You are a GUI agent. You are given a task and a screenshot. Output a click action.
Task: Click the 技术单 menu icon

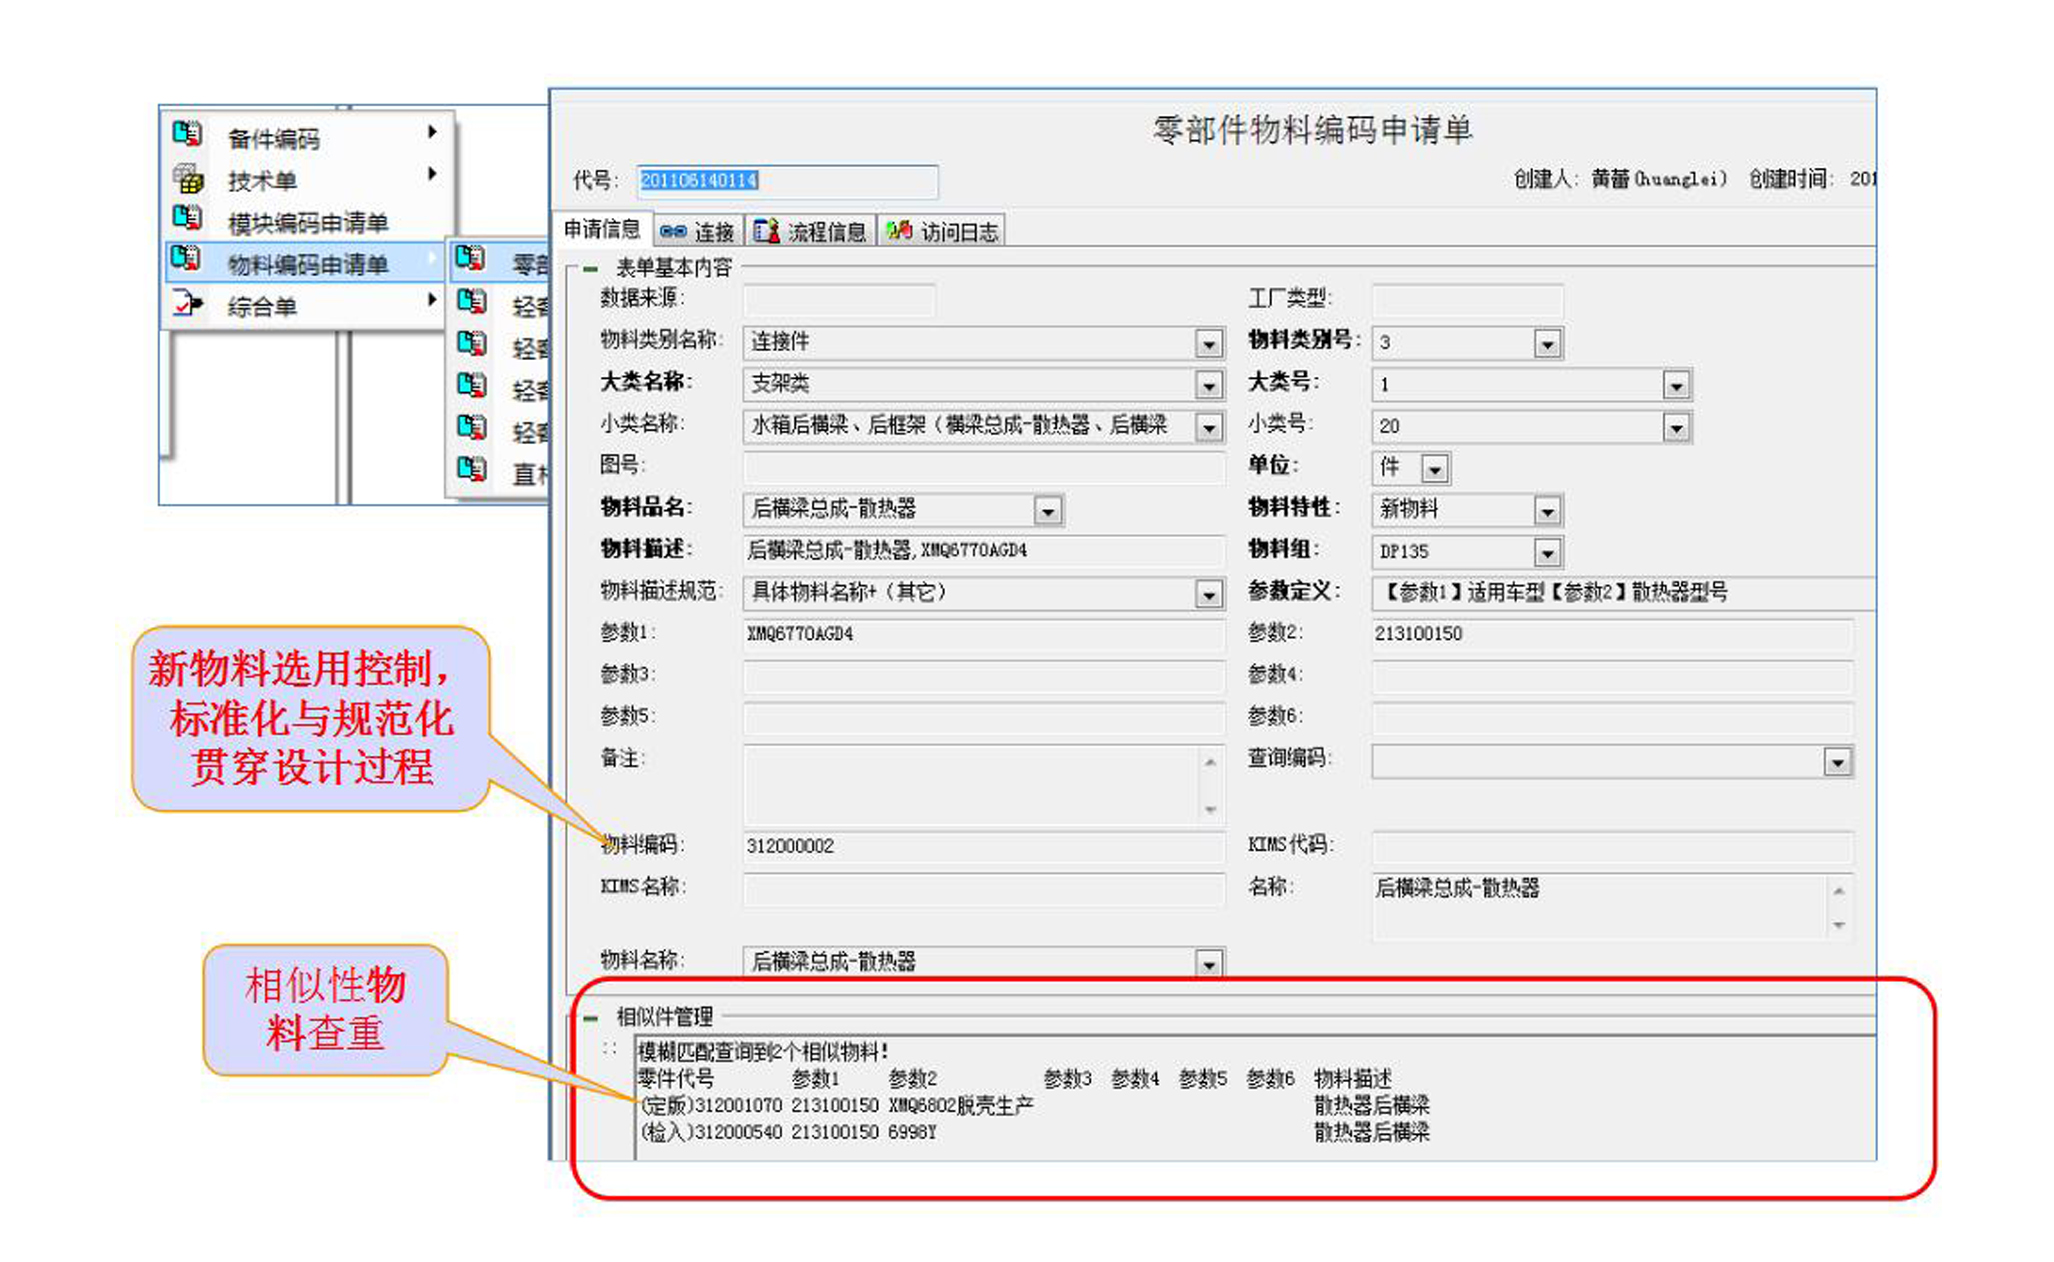187,178
